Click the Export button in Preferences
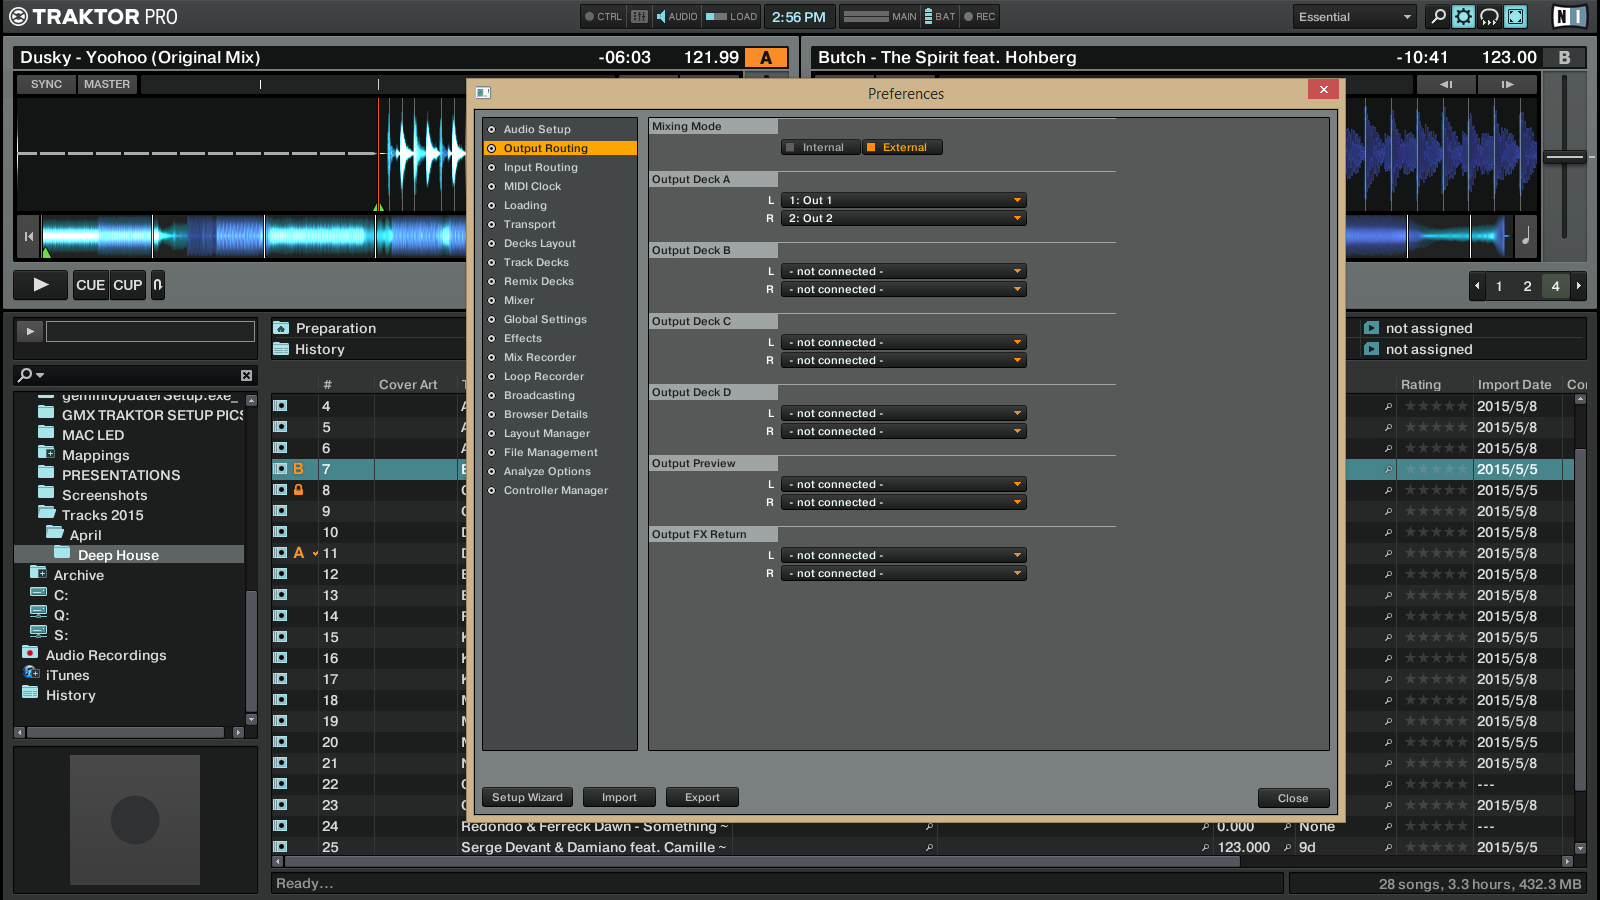The image size is (1600, 900). tap(702, 797)
